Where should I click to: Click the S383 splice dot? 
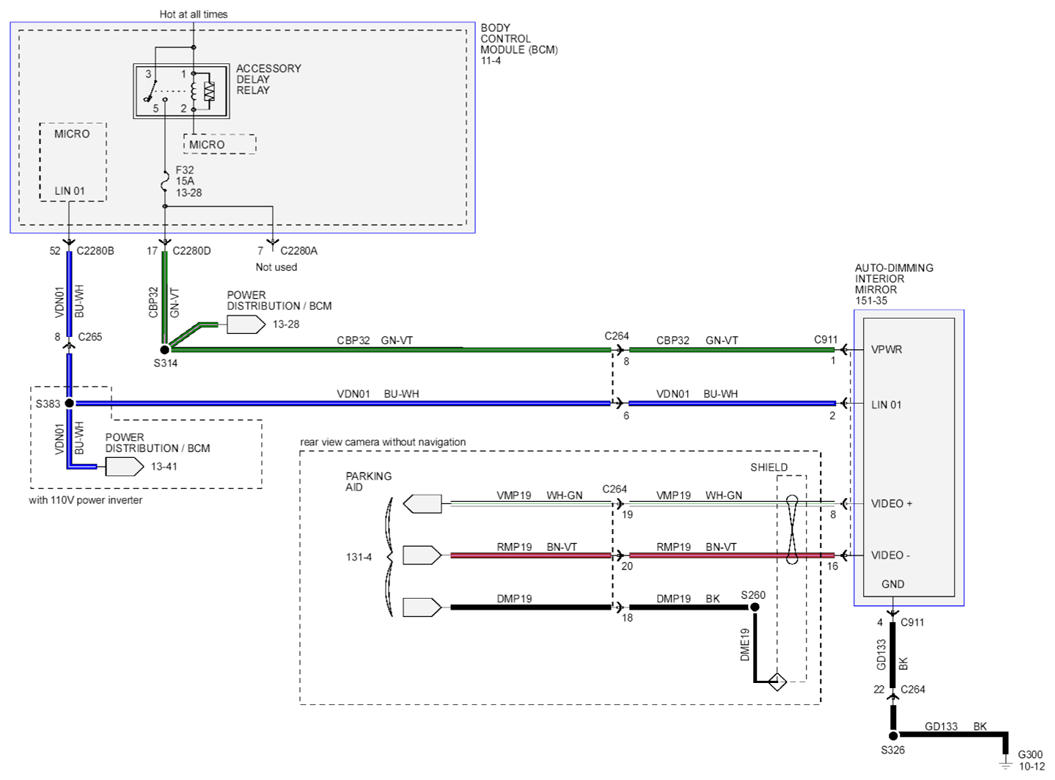pos(69,403)
